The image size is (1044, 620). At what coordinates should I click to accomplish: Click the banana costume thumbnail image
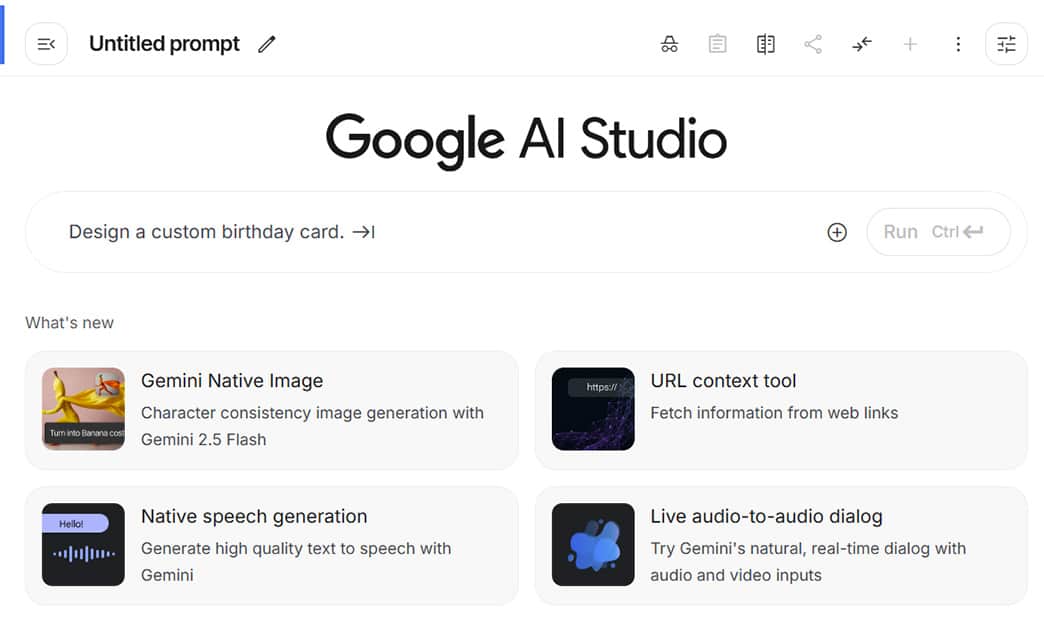pyautogui.click(x=83, y=410)
